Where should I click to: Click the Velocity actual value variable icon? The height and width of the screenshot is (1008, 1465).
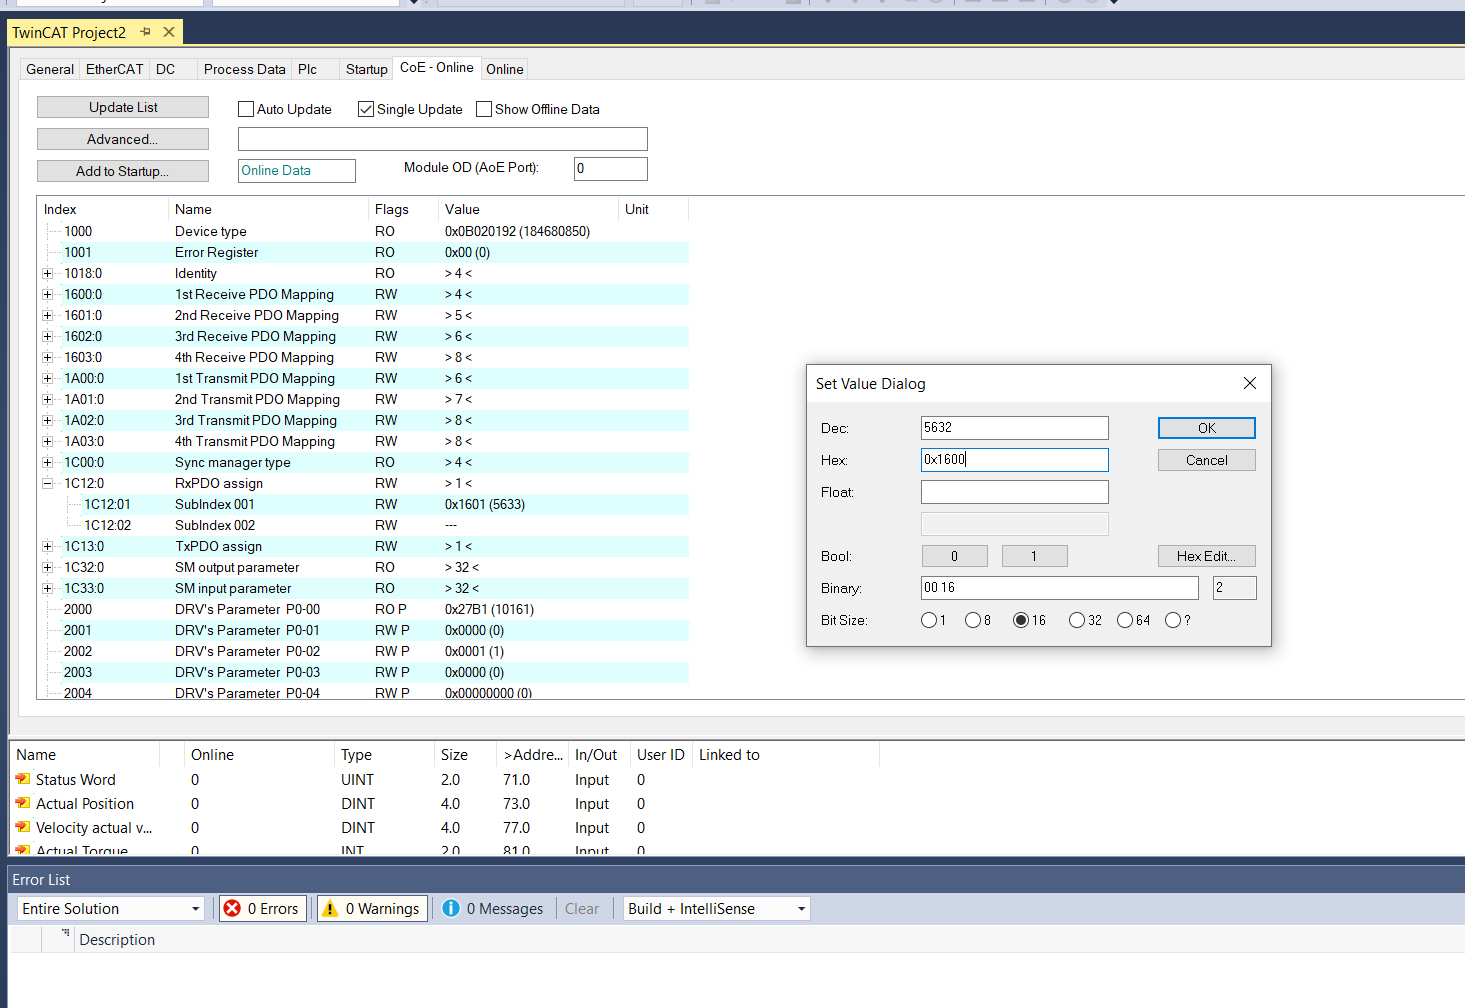pos(22,827)
